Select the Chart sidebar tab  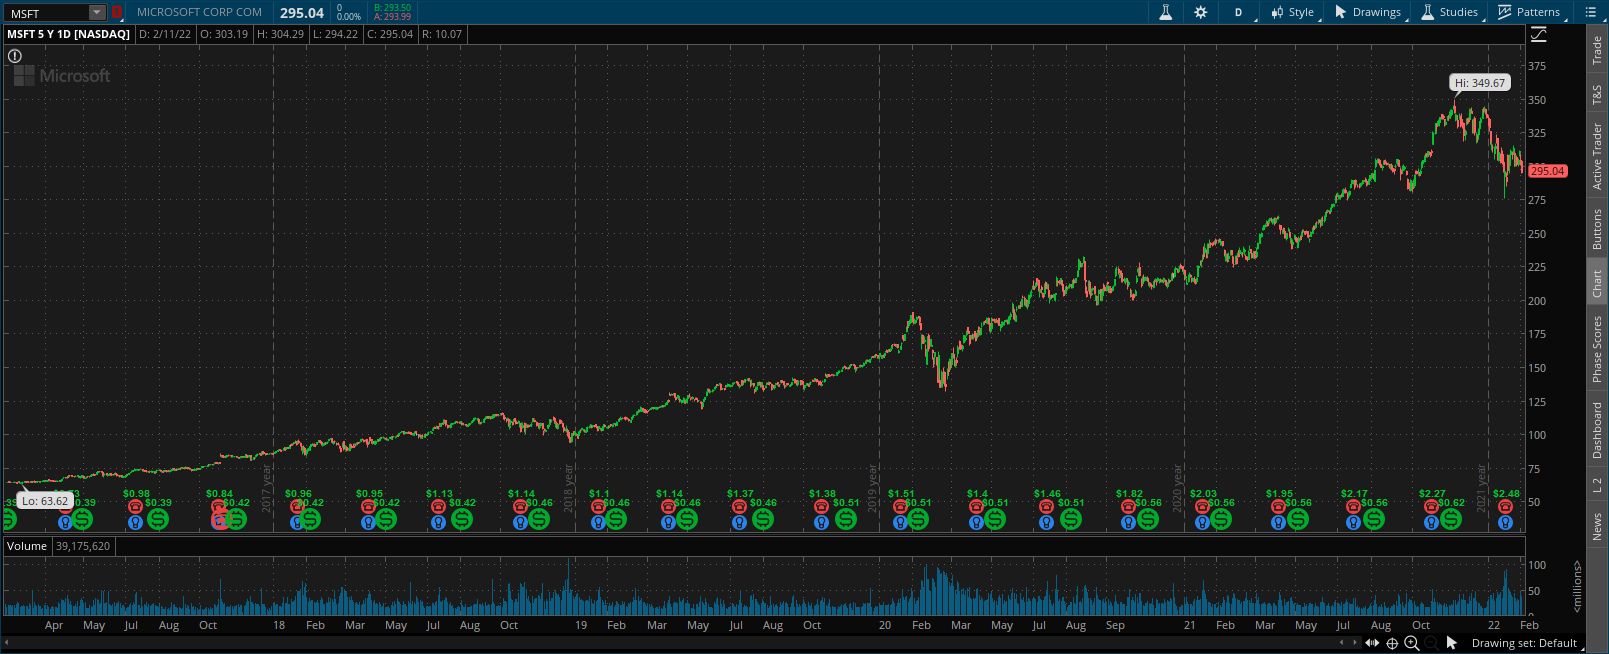point(1597,283)
